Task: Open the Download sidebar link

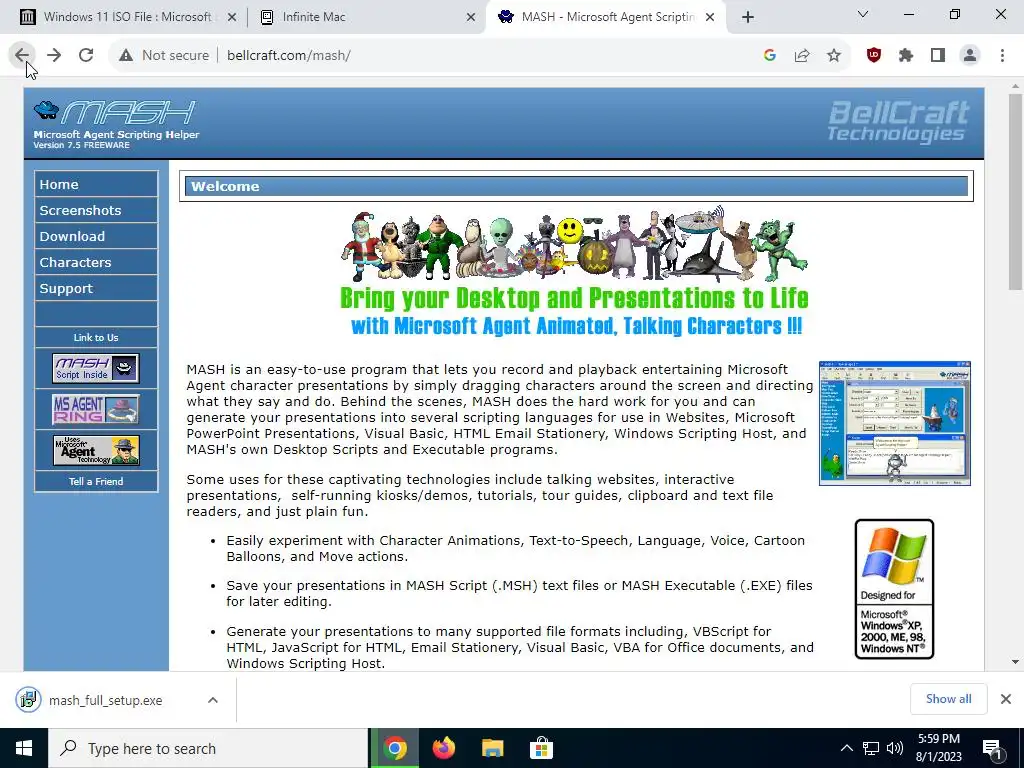Action: 96,236
